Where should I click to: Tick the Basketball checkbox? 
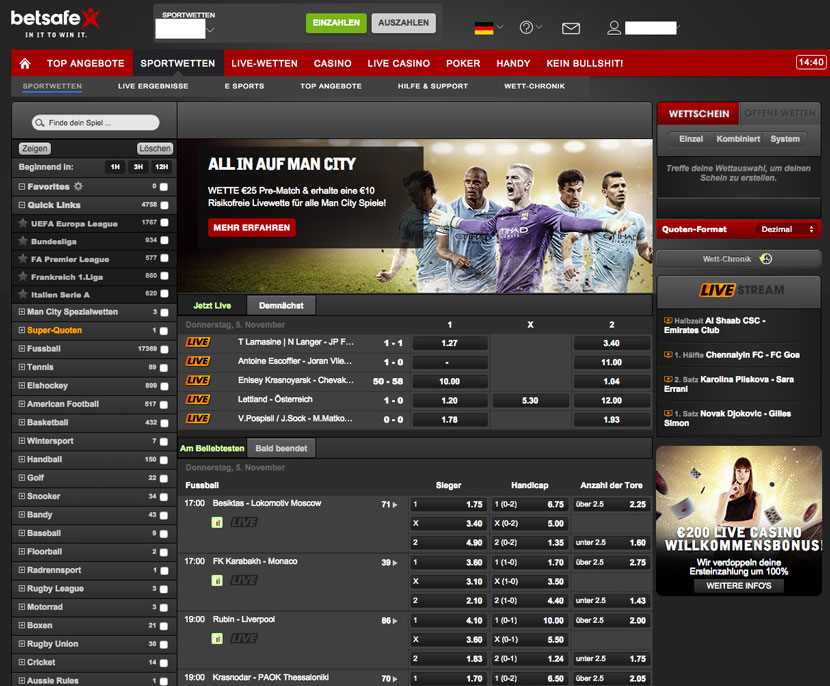tap(164, 423)
